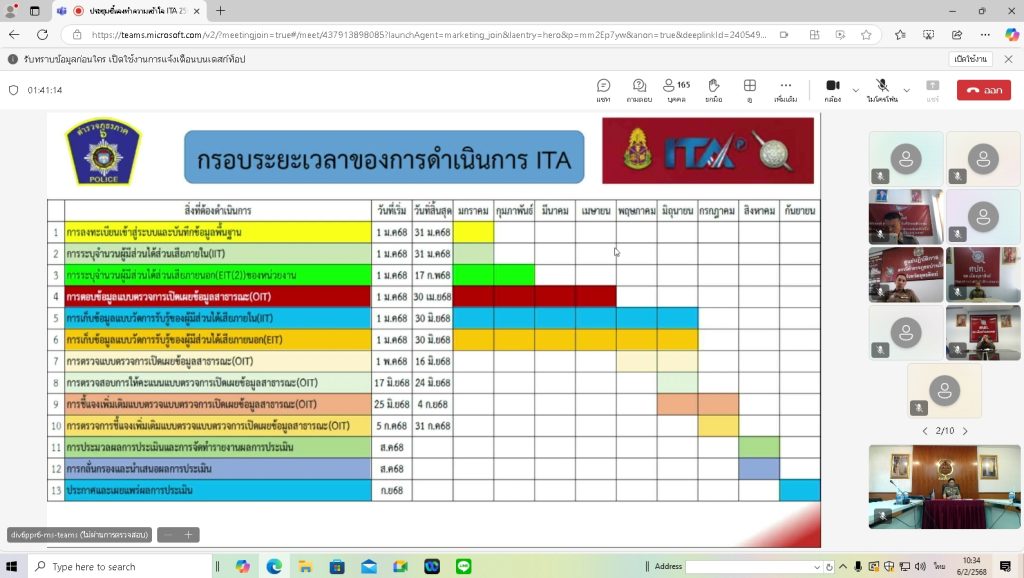The height and width of the screenshot is (578, 1024).
Task: Raise your hand in the meeting
Action: (713, 90)
